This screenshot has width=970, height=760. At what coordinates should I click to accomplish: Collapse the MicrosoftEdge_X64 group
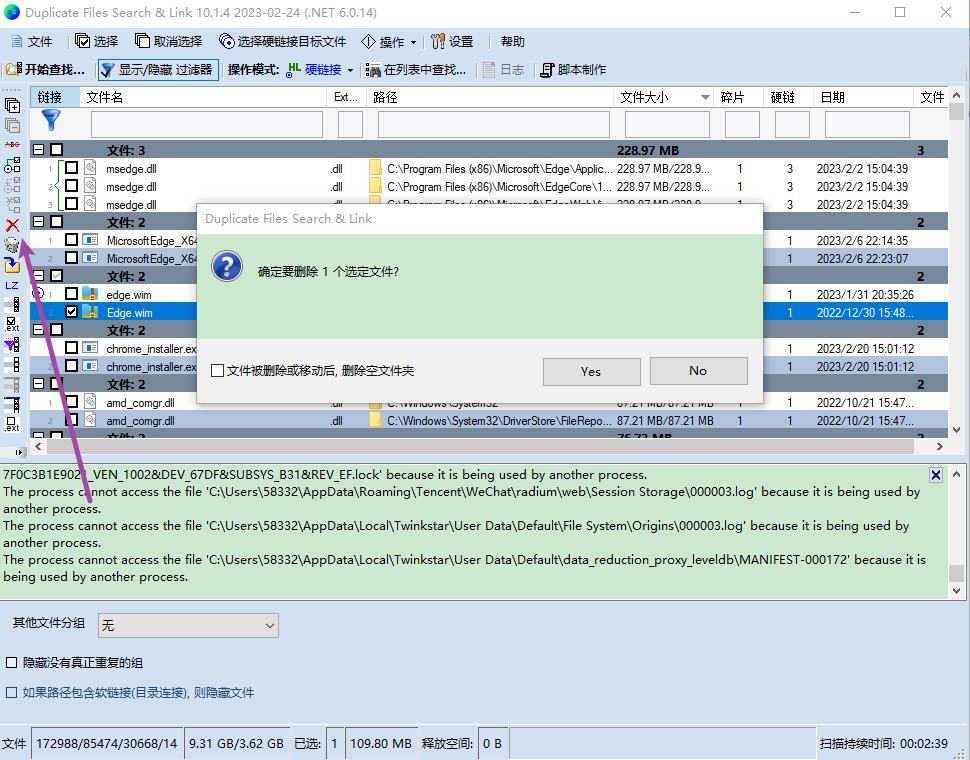point(38,221)
